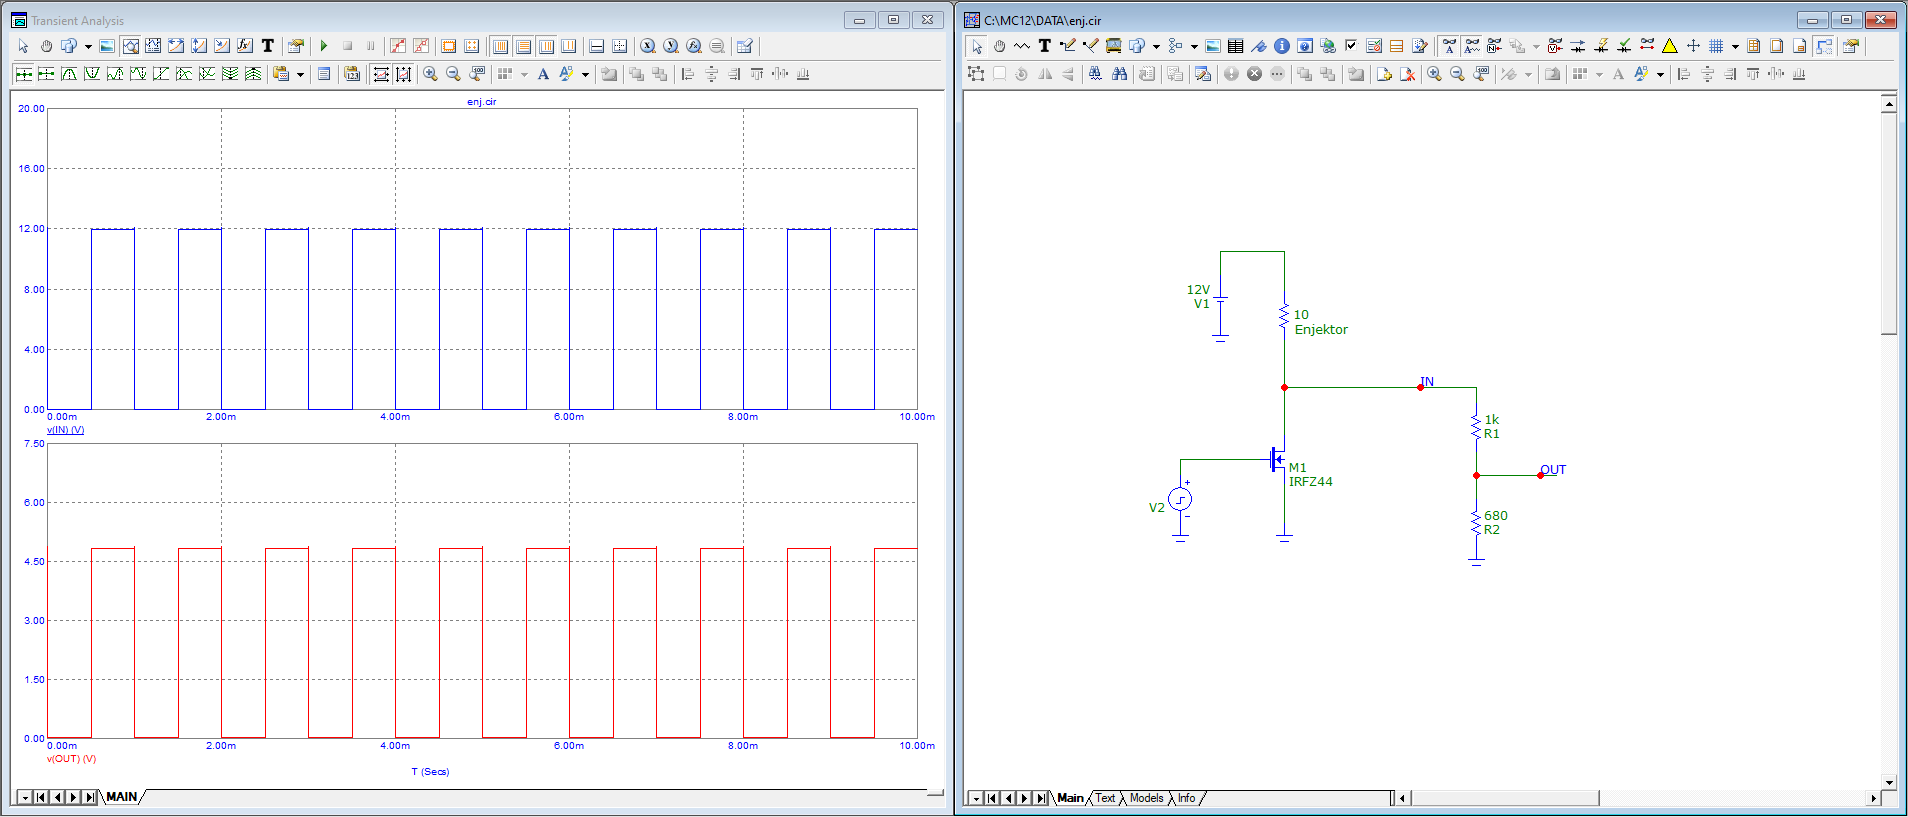Open paste clipboard dropdown arrow in Transient Analysis
This screenshot has width=1908, height=817.
tap(300, 74)
